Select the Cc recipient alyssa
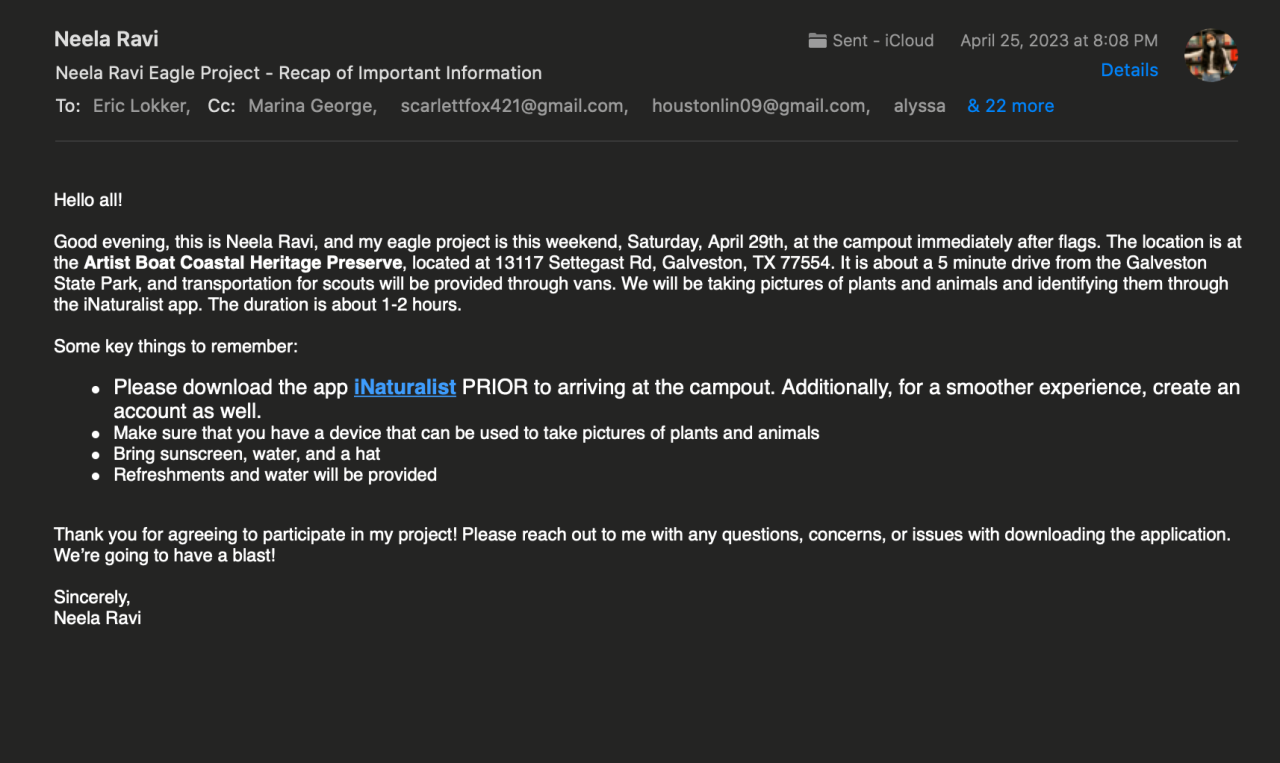Viewport: 1280px width, 763px height. click(919, 106)
